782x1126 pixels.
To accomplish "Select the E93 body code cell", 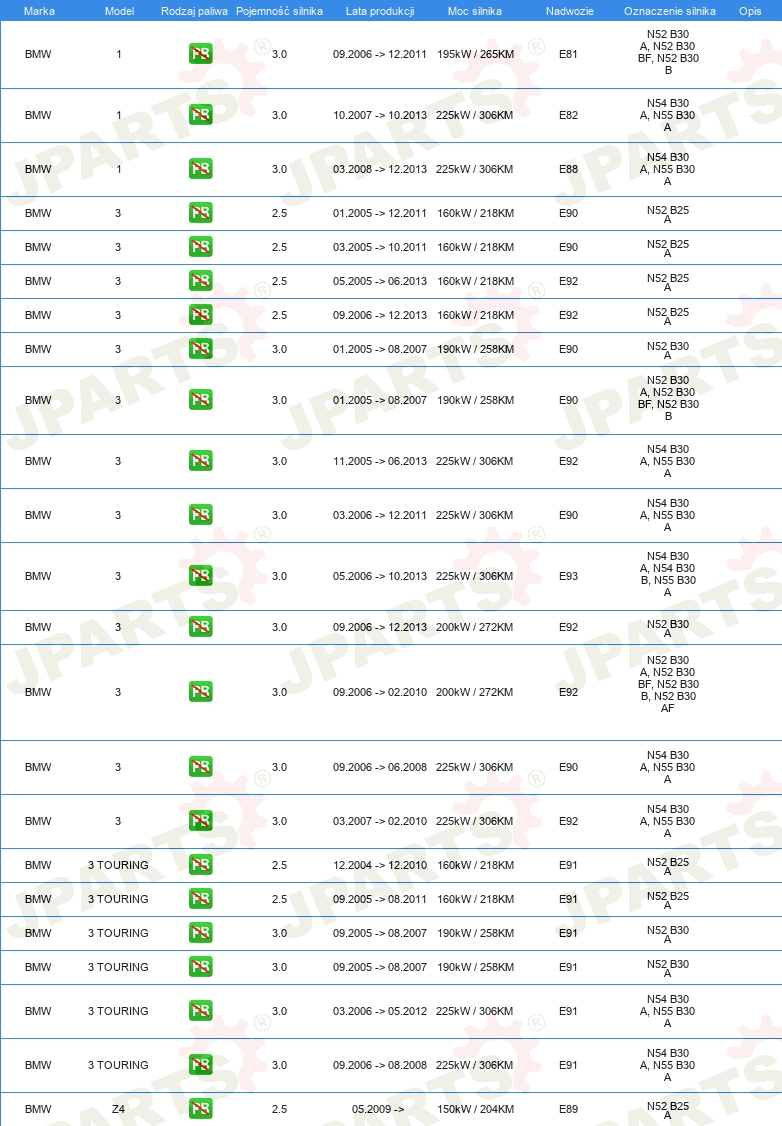I will click(x=568, y=576).
